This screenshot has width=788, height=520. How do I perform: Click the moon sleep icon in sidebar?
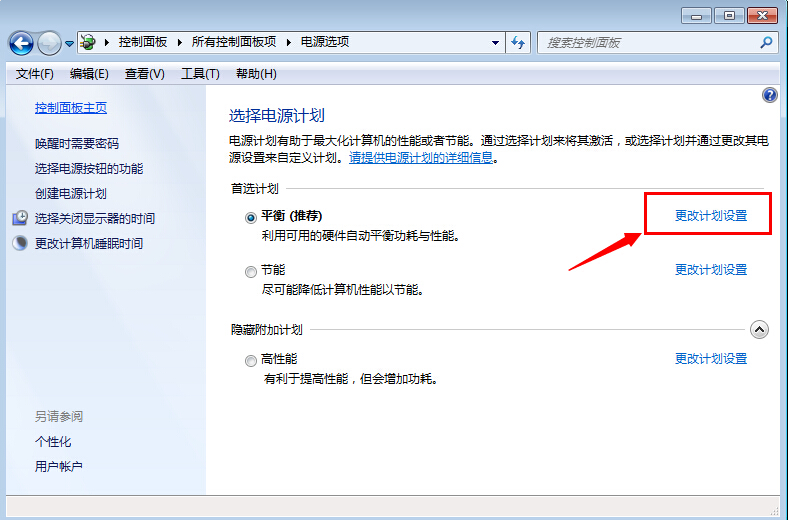pyautogui.click(x=20, y=243)
